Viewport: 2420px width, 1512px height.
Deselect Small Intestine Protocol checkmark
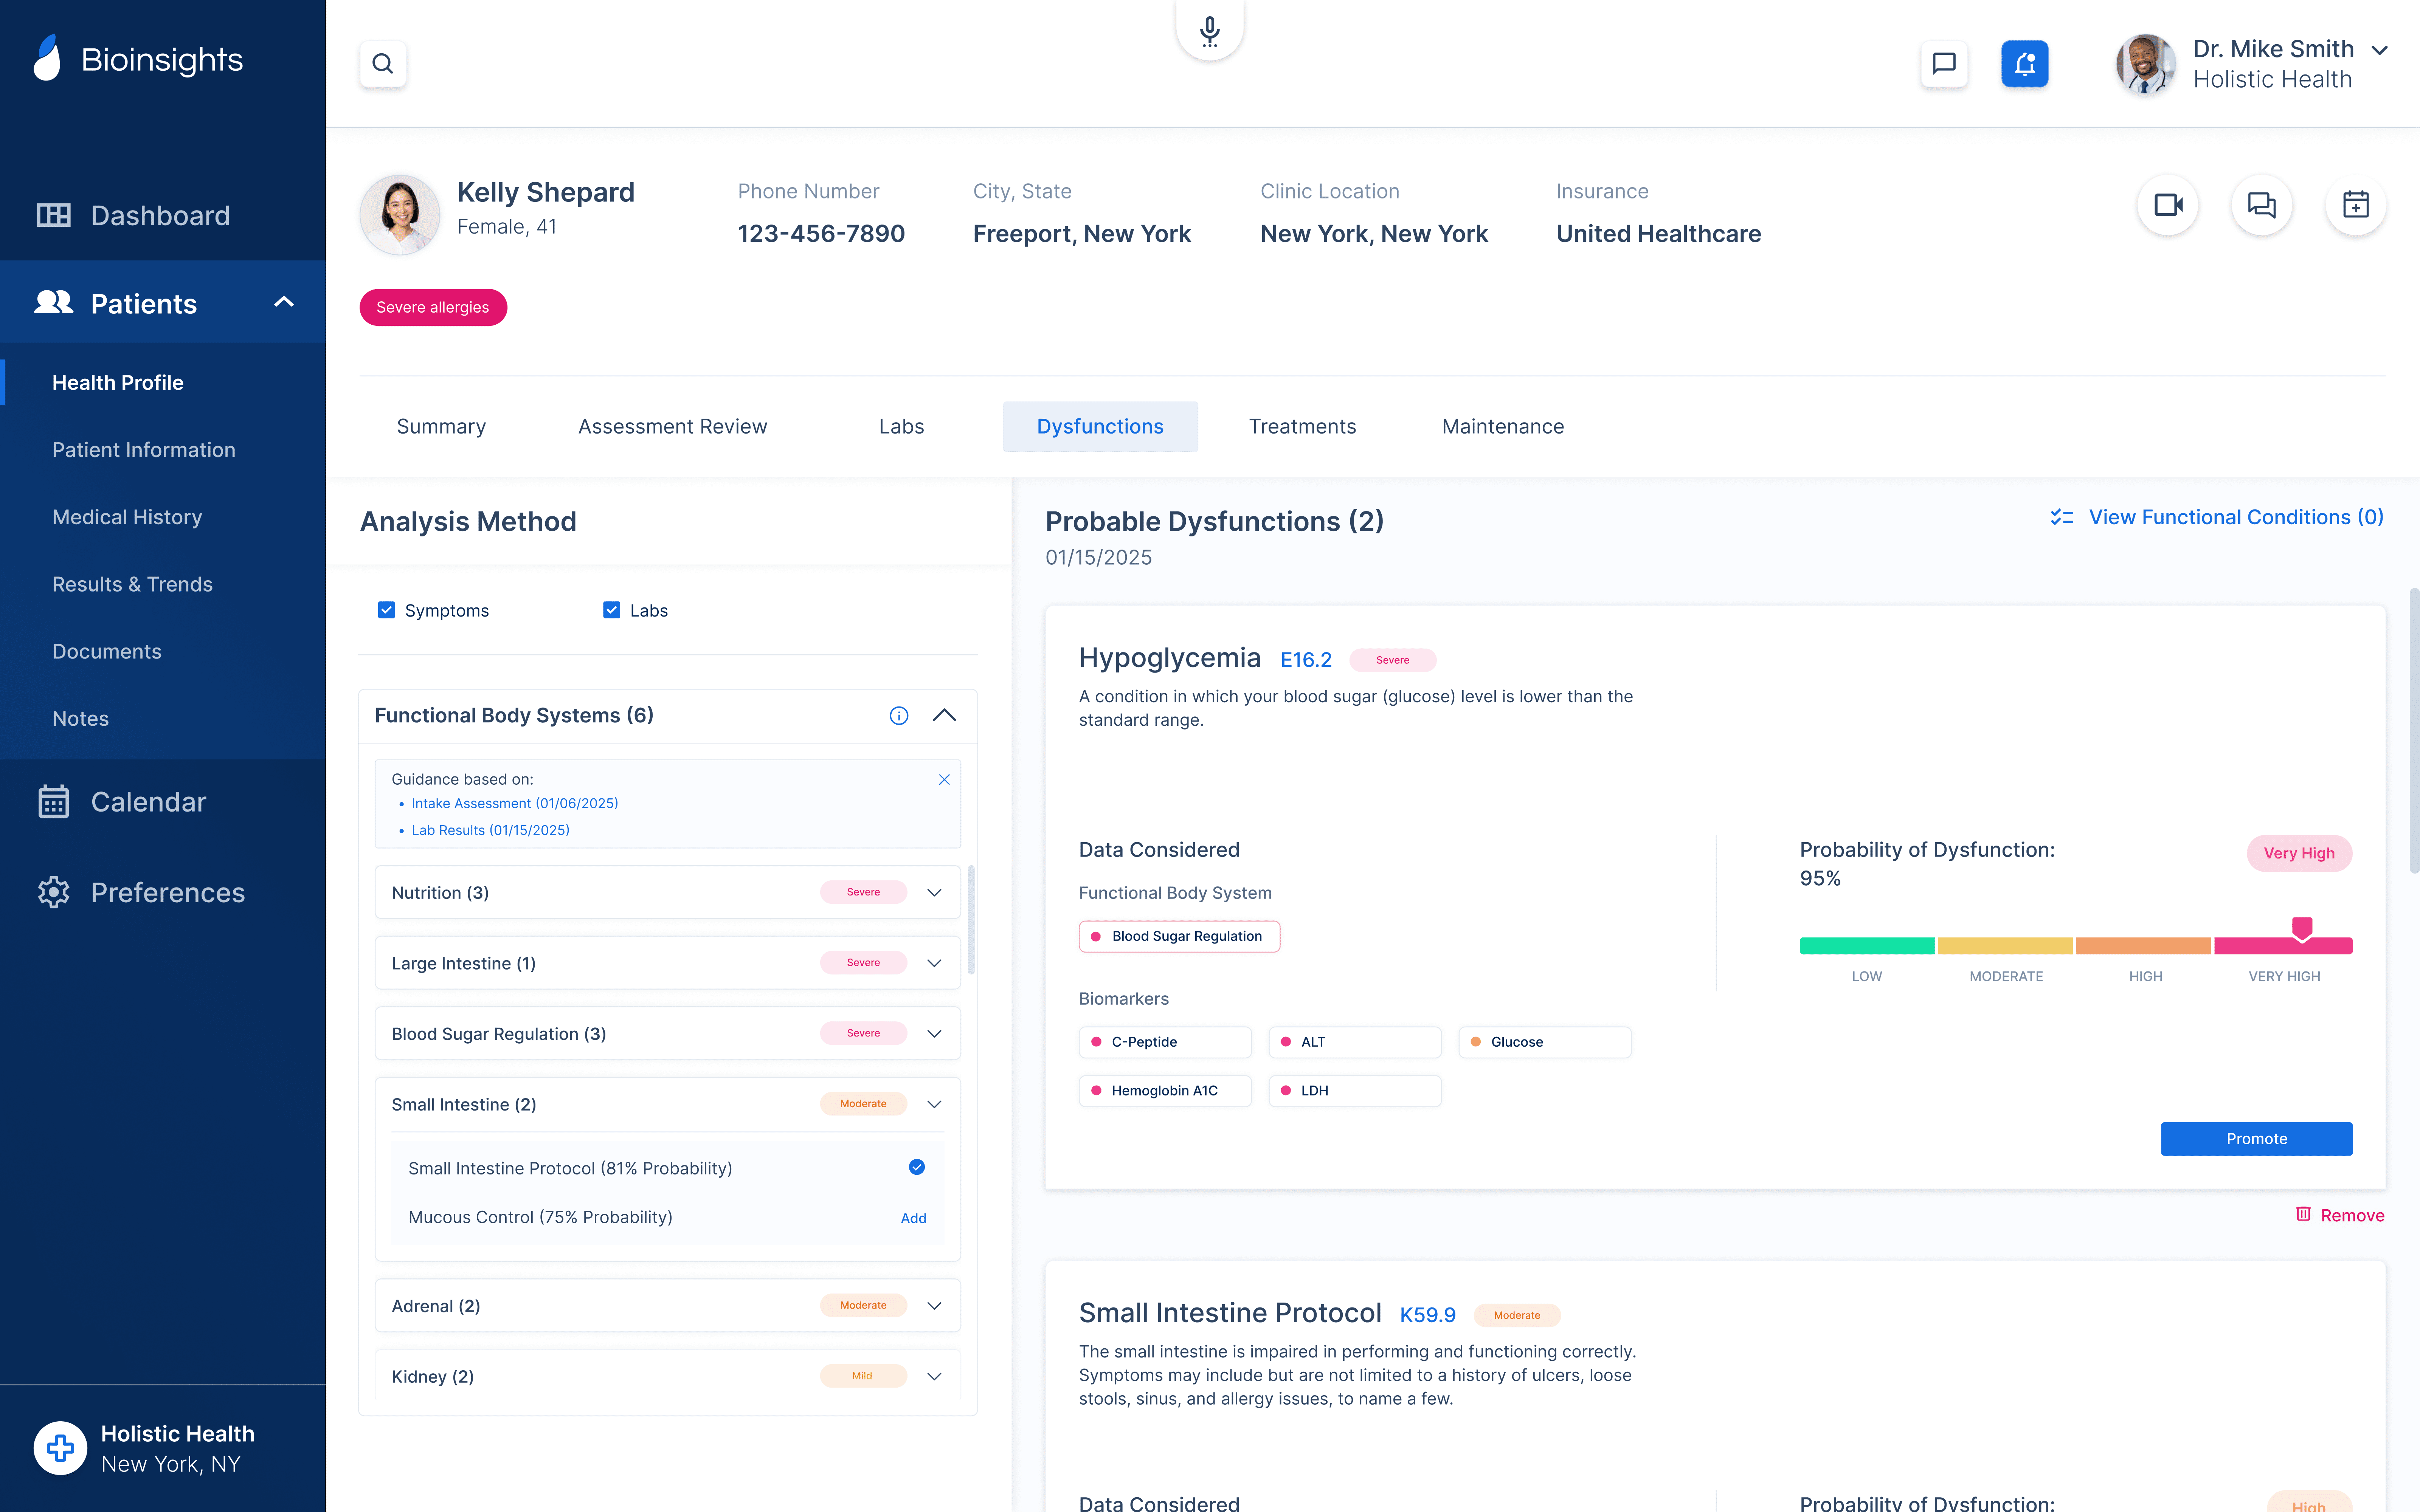[x=917, y=1167]
